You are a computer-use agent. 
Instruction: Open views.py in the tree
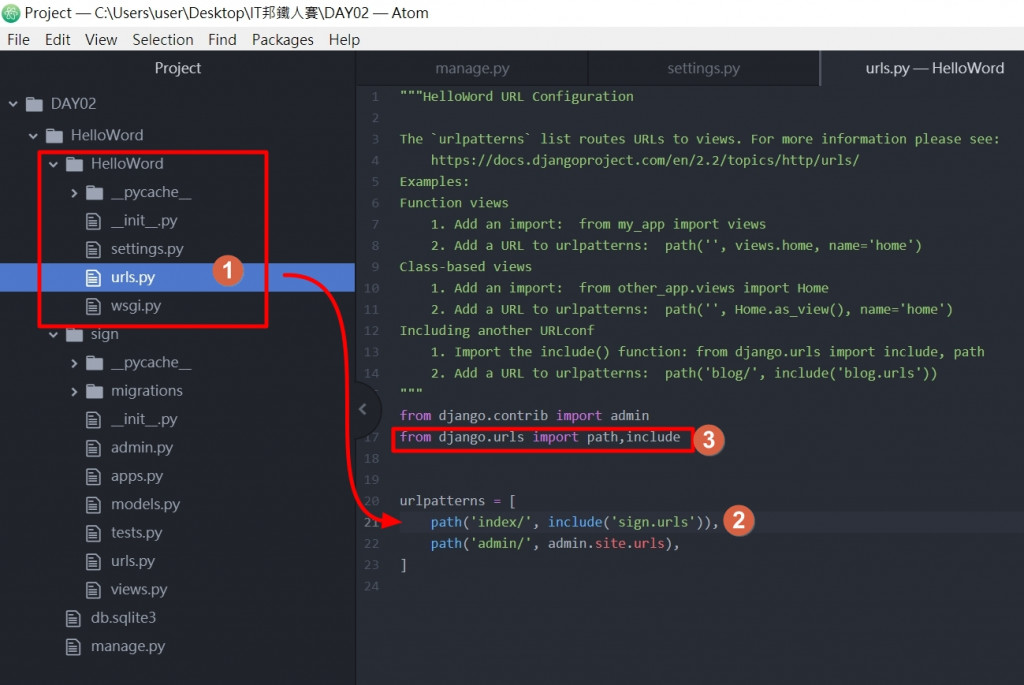click(x=138, y=590)
